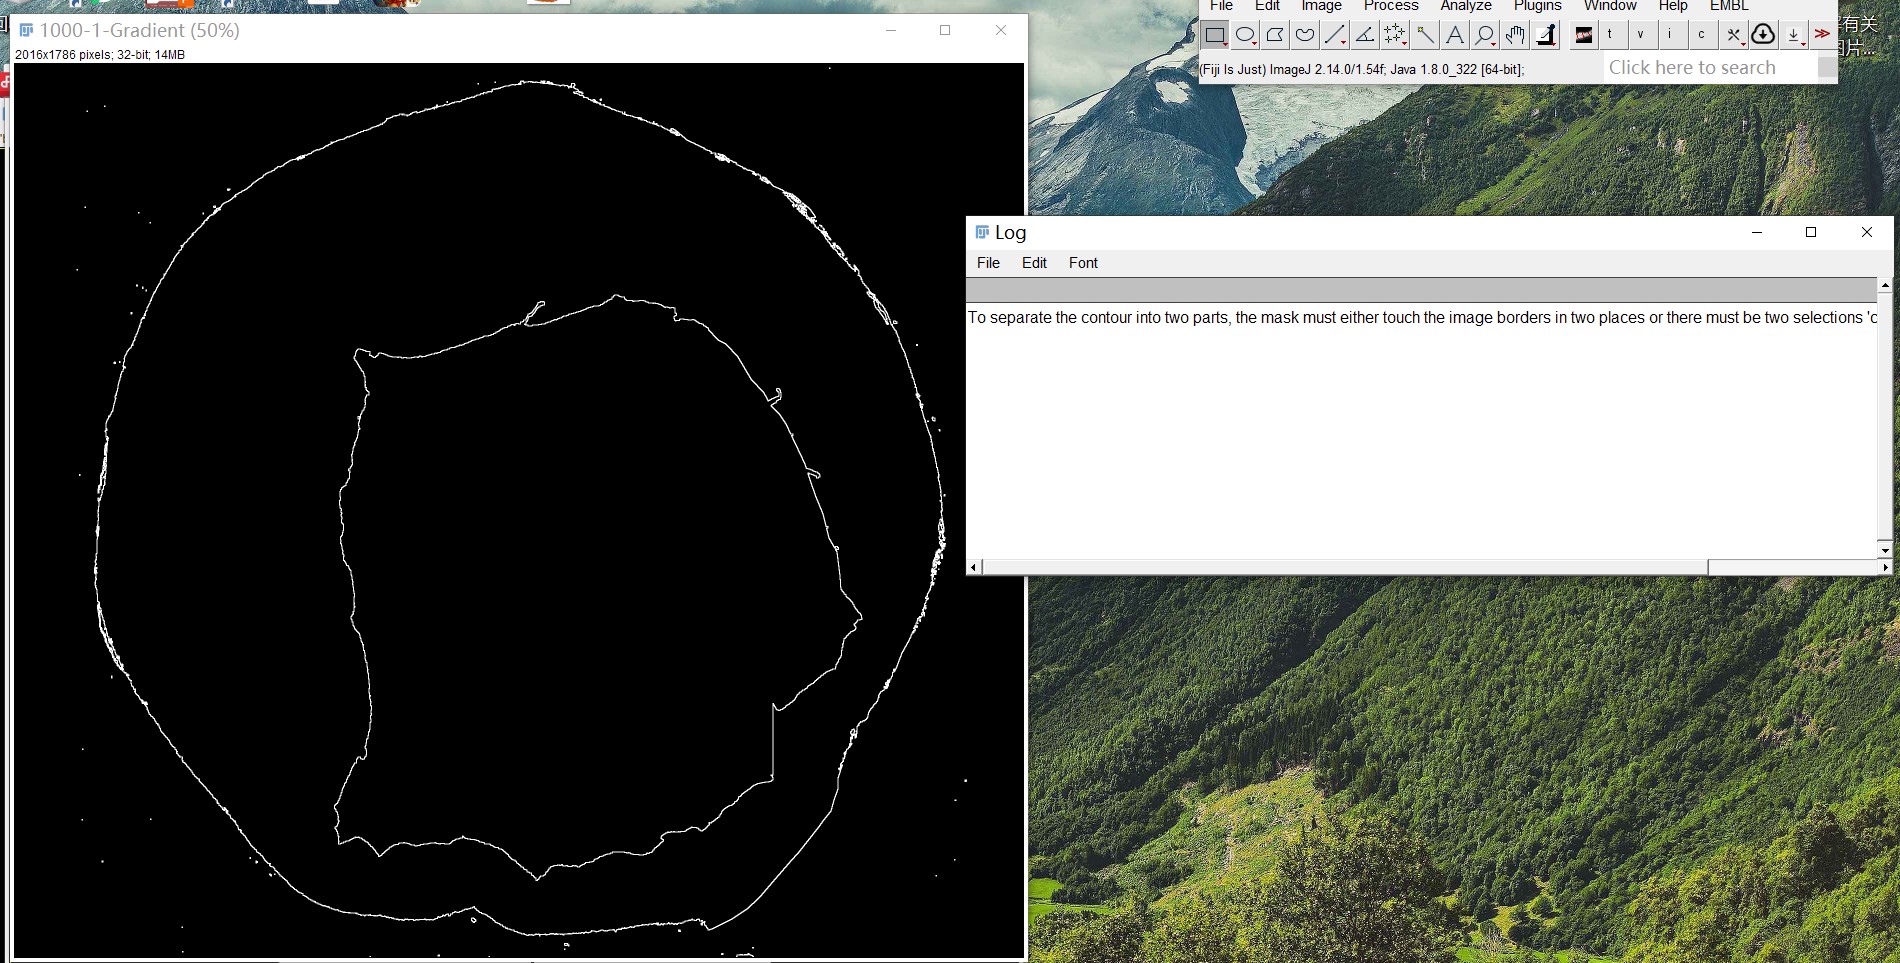Activate the Angle tool
This screenshot has width=1900, height=963.
tap(1365, 36)
